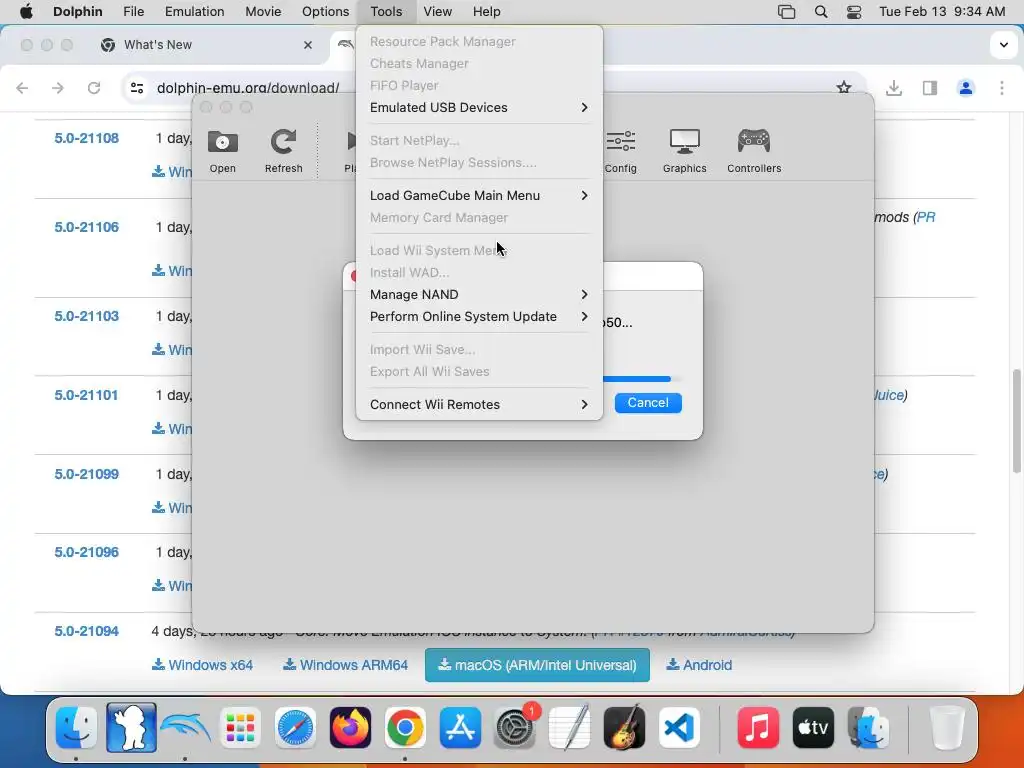1024x768 pixels.
Task: Open Chrome downloads icon
Action: pyautogui.click(x=894, y=88)
